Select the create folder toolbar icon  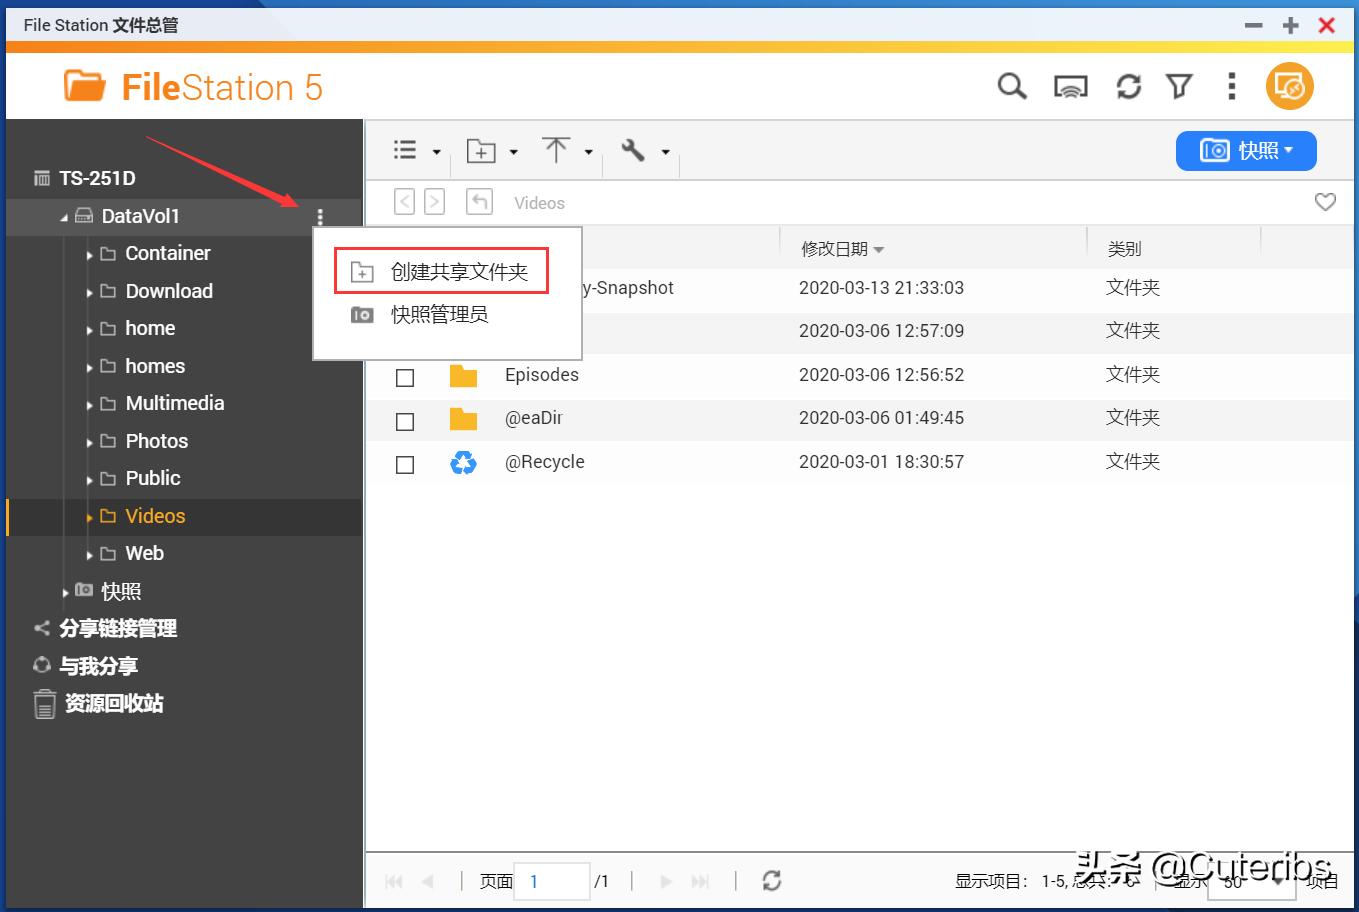tap(483, 150)
